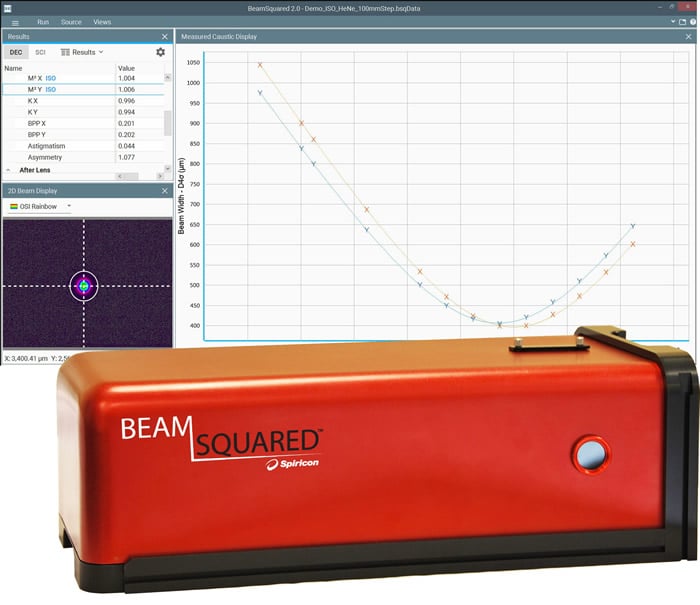This screenshot has width=700, height=605.
Task: Open the Run menu
Action: click(43, 21)
